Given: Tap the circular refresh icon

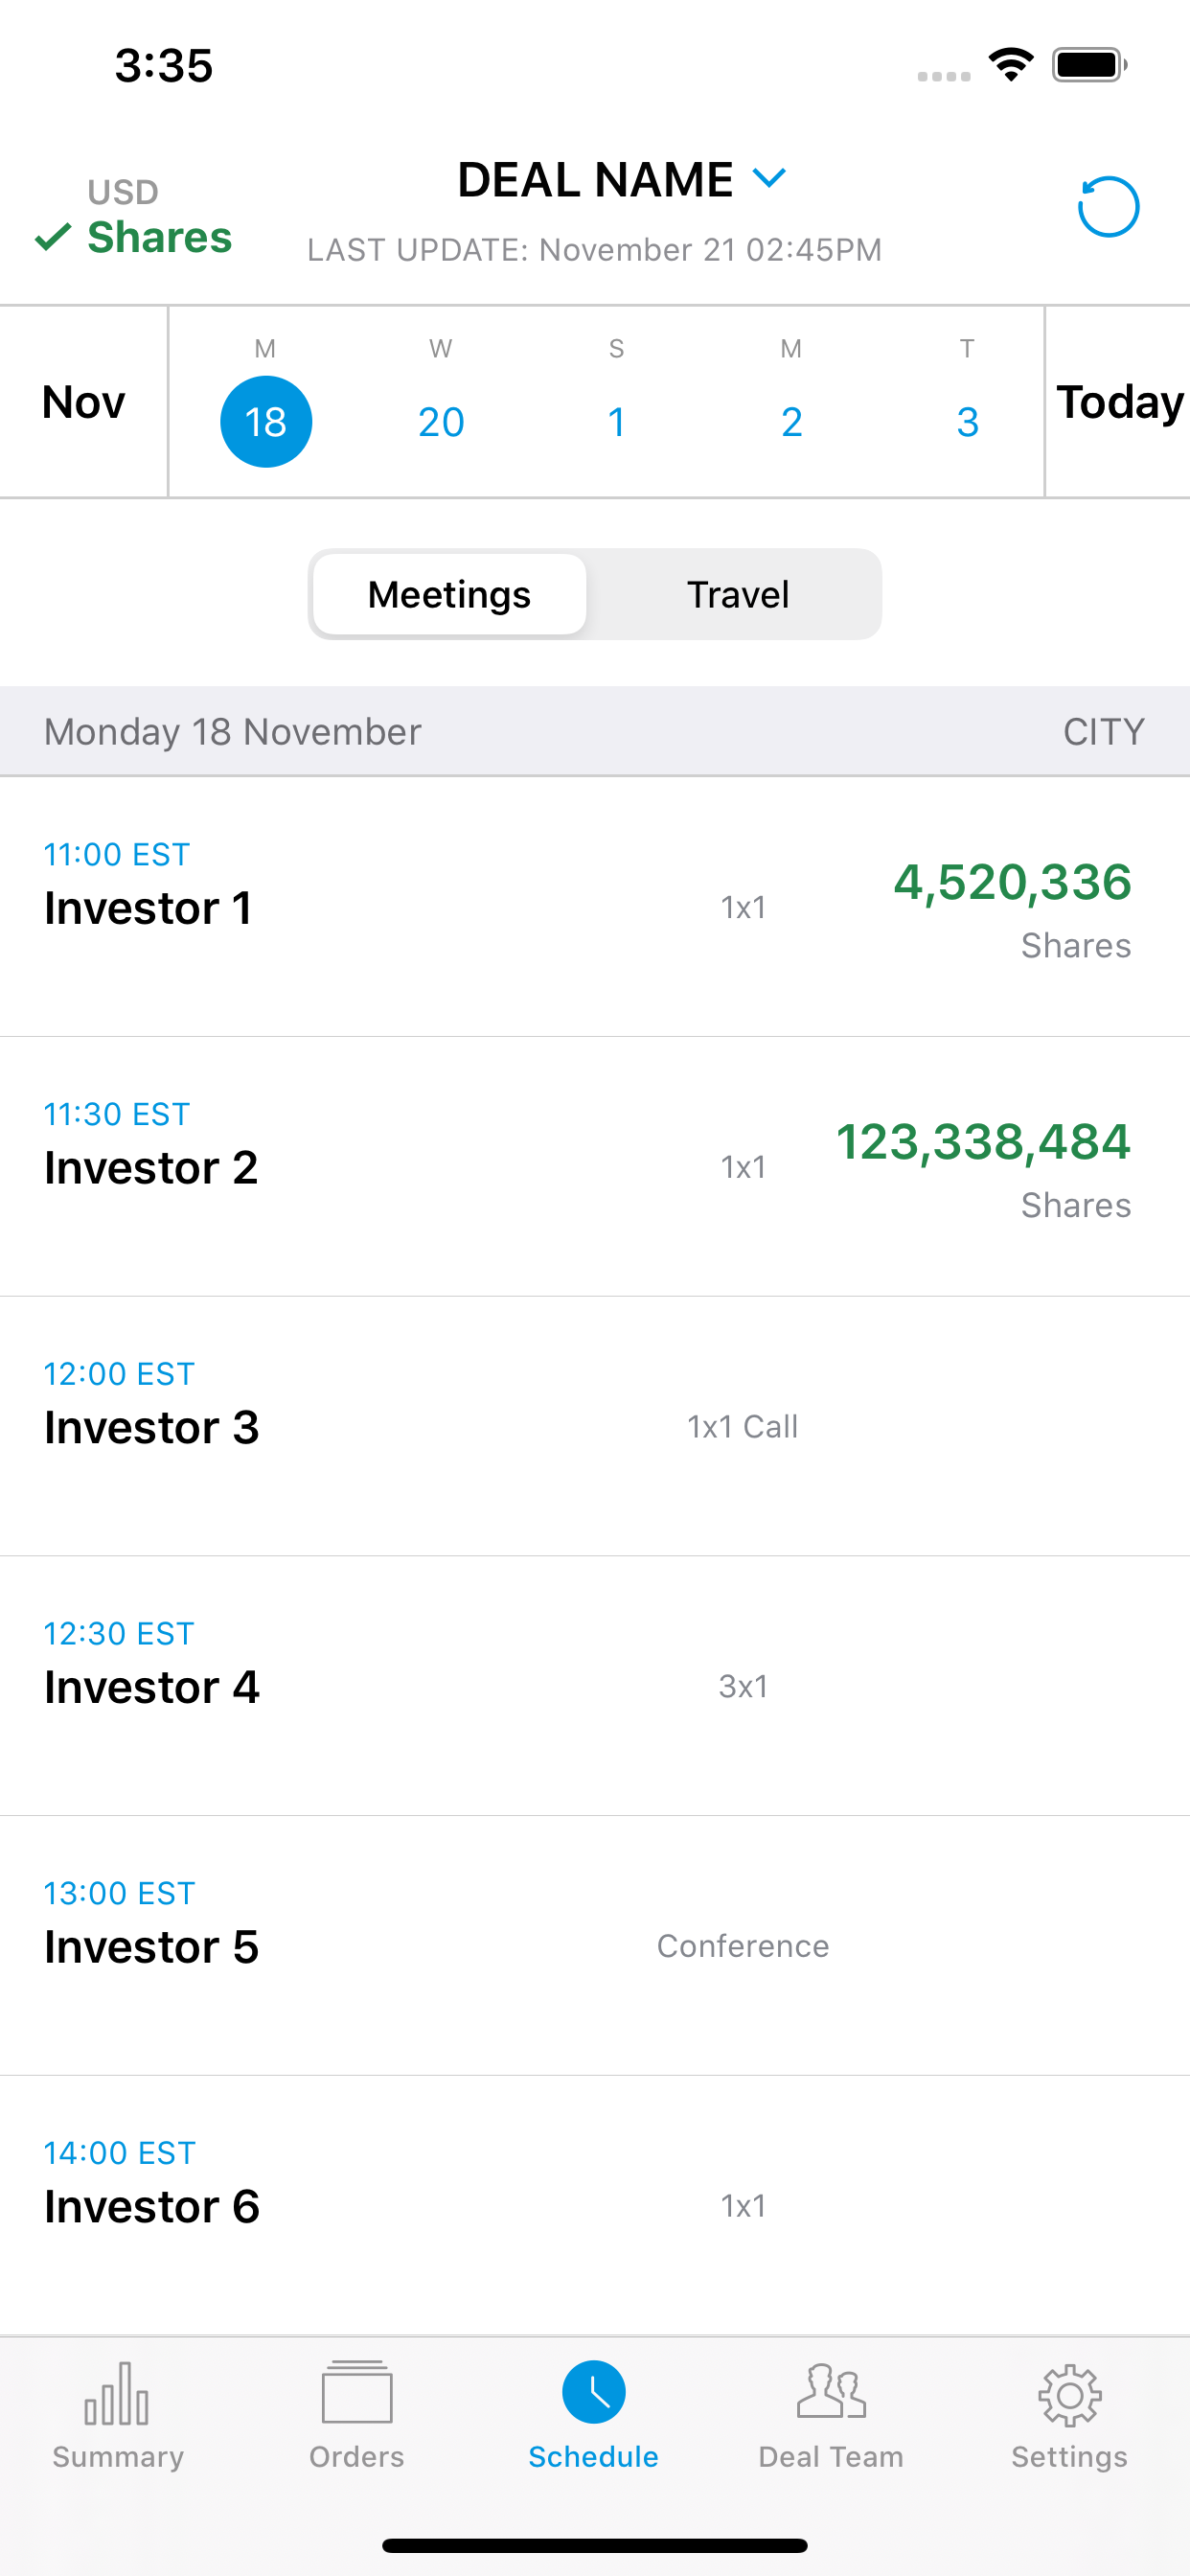Looking at the screenshot, I should point(1108,207).
